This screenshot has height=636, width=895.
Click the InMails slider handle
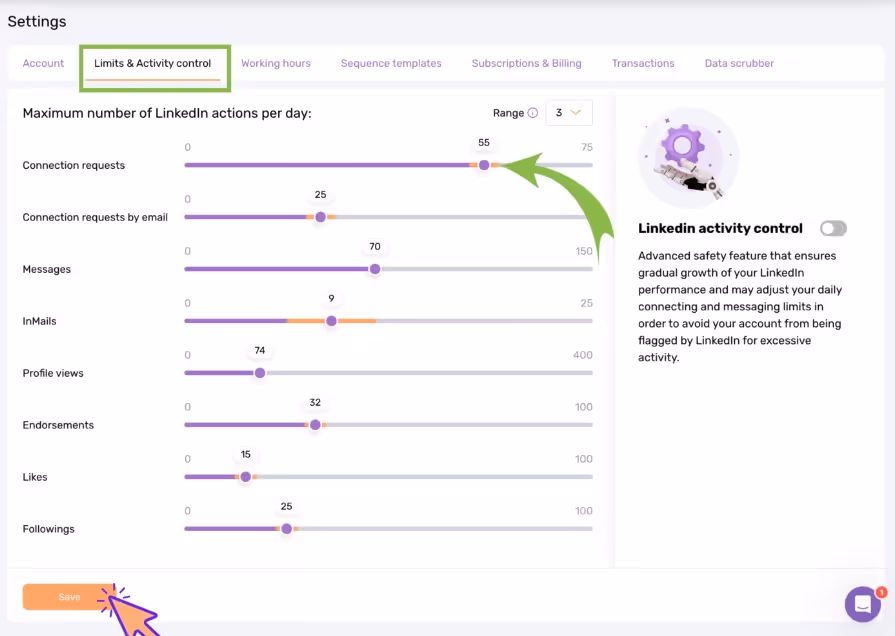point(332,321)
